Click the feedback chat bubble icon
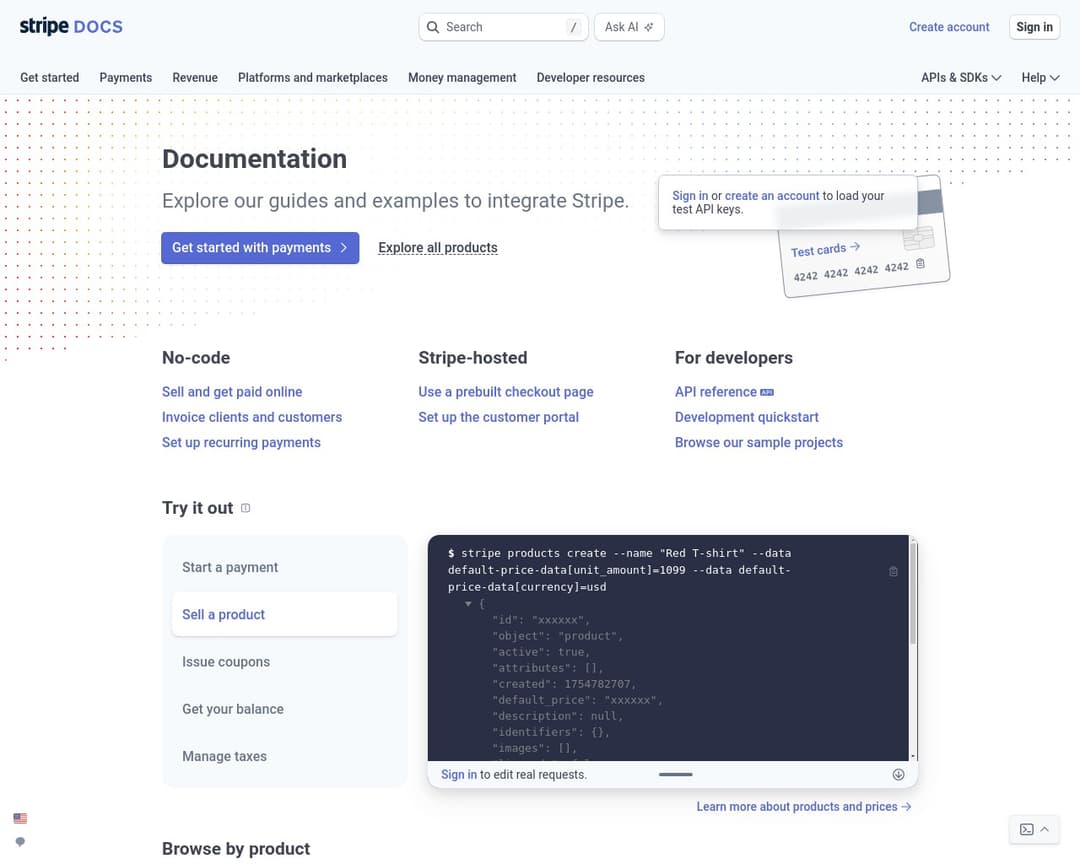This screenshot has height=864, width=1080. click(x=20, y=842)
